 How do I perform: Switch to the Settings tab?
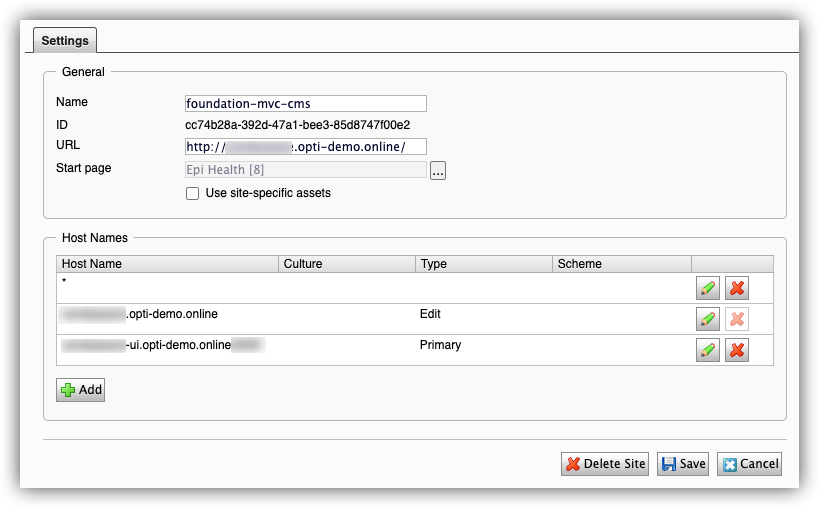tap(65, 41)
